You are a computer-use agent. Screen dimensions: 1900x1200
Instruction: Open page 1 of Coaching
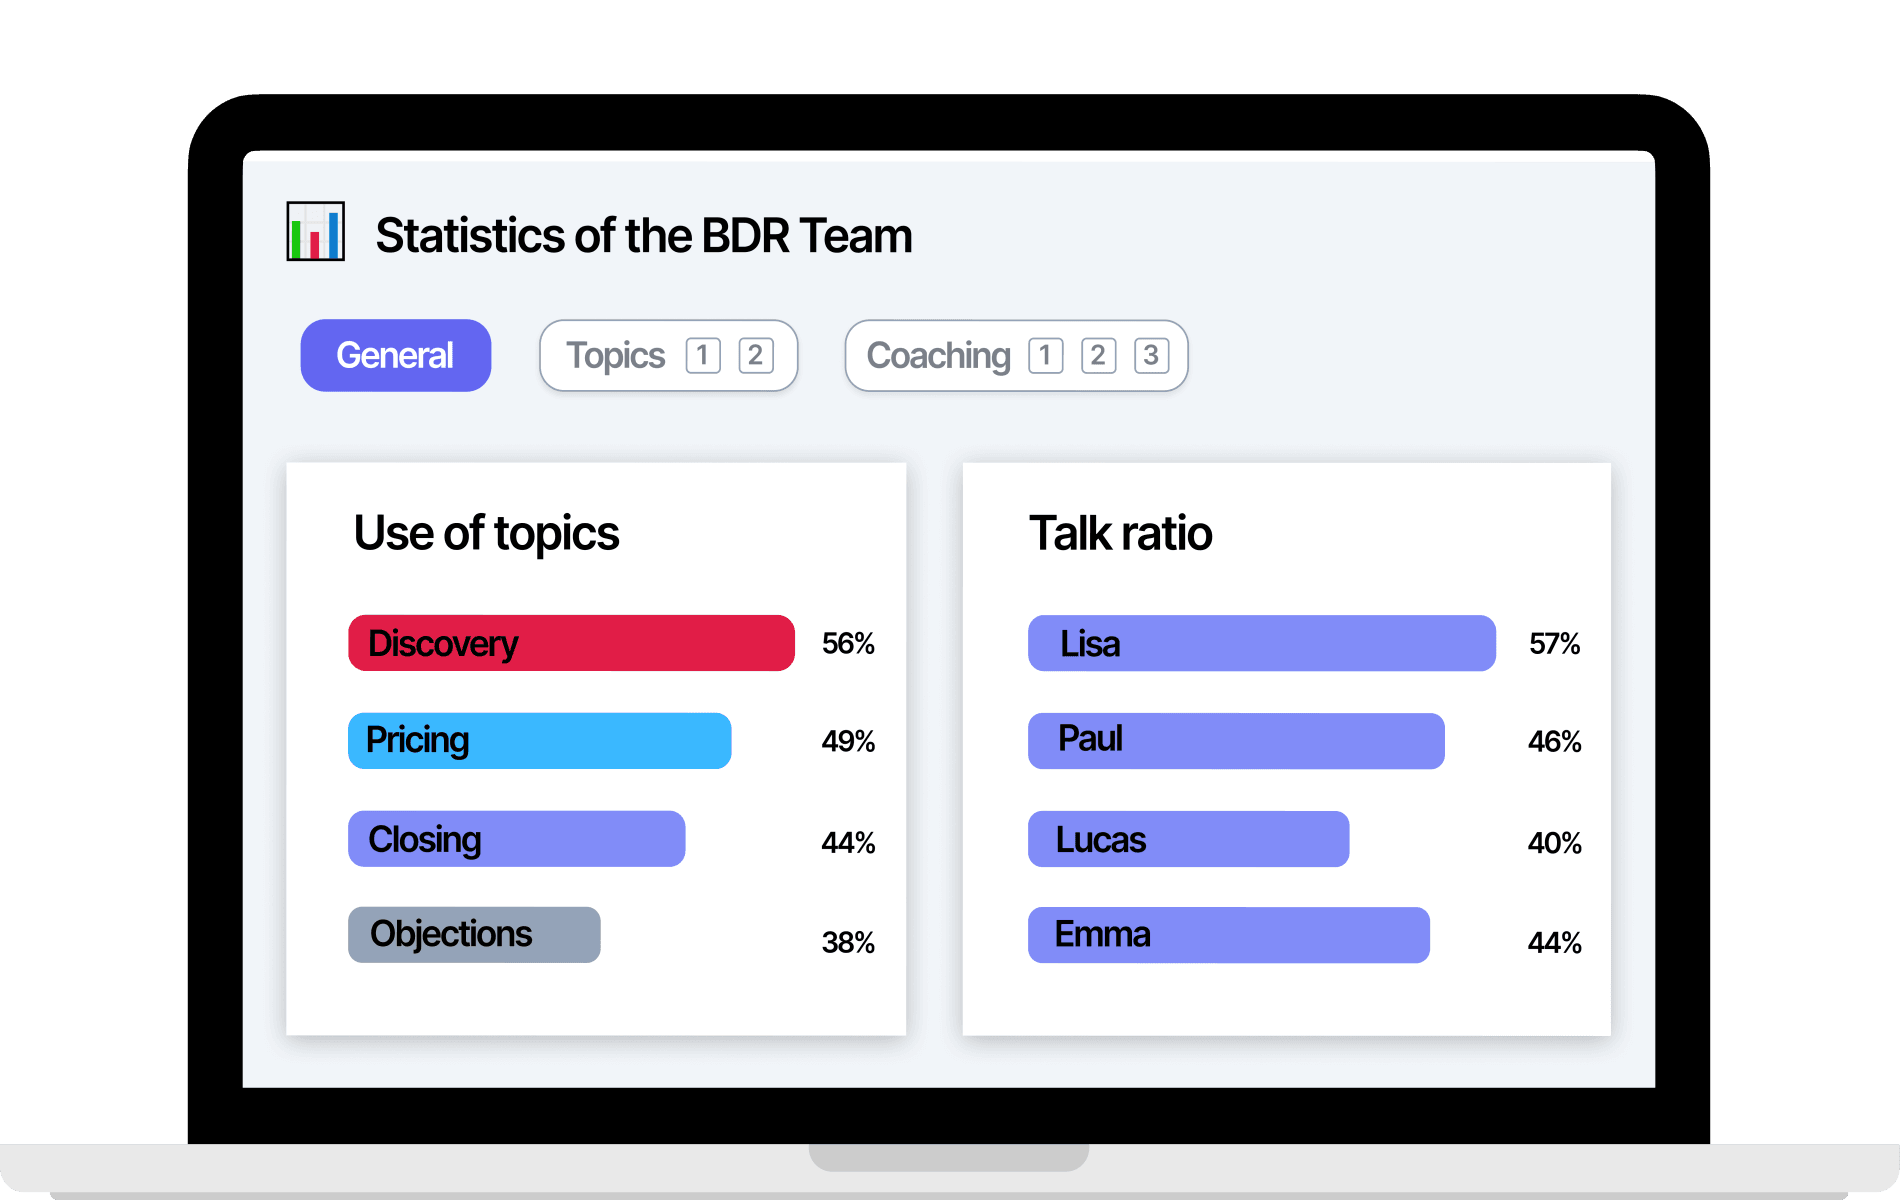(x=1044, y=355)
